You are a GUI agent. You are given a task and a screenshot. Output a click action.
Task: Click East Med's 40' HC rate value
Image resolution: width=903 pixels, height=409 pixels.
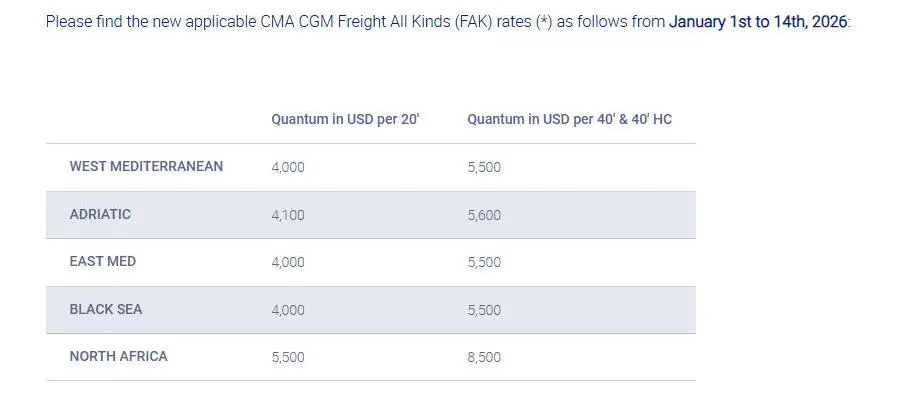click(484, 262)
